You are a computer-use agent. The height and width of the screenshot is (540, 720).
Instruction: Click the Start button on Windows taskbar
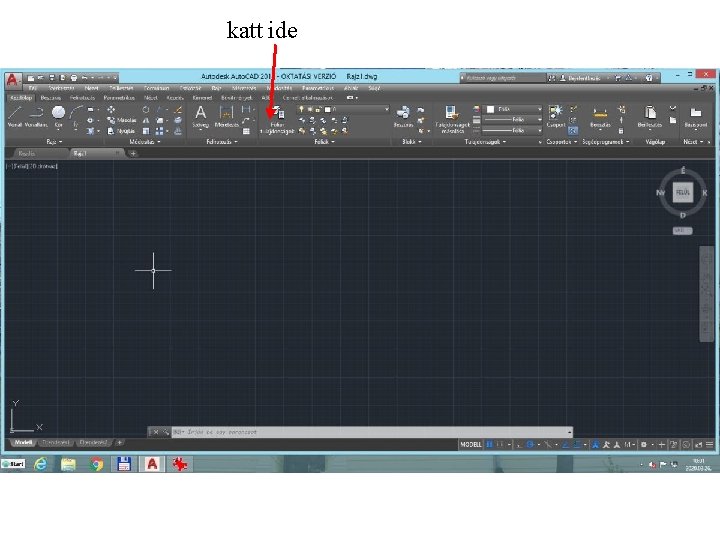pos(13,464)
